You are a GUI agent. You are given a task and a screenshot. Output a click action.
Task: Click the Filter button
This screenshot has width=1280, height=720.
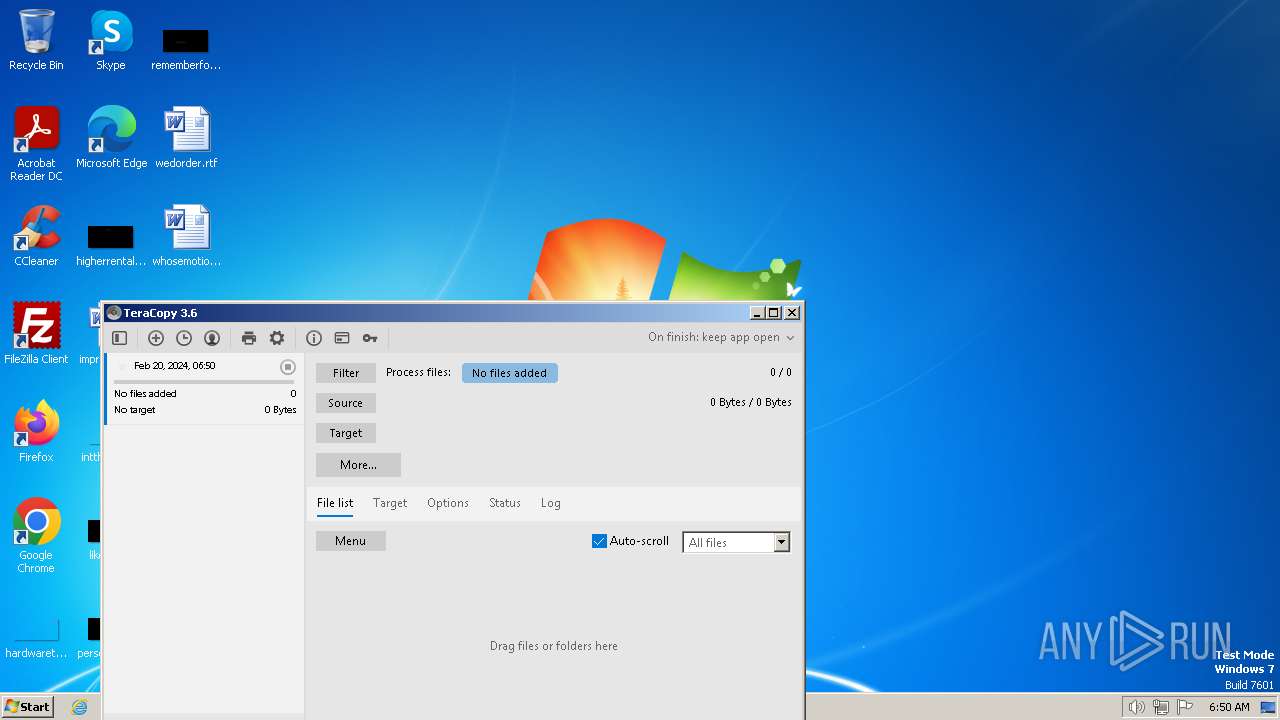click(x=346, y=373)
